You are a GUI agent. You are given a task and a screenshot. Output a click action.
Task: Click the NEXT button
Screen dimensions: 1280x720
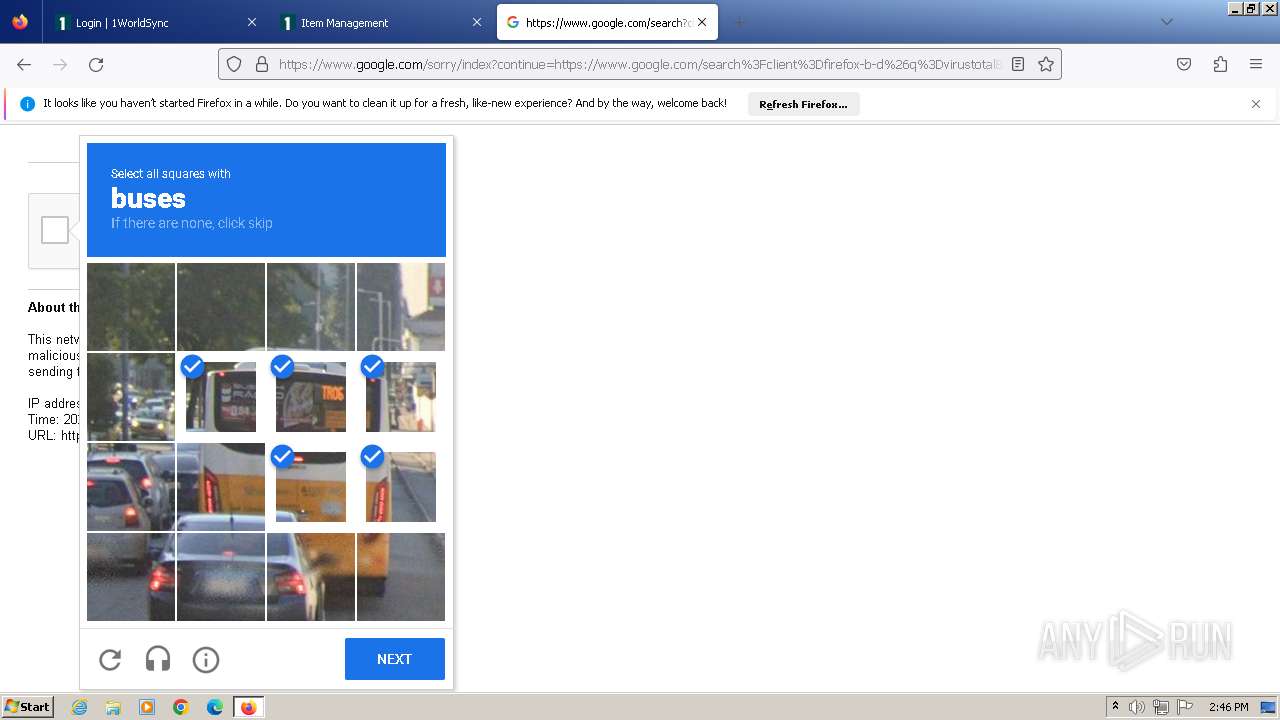click(x=395, y=659)
